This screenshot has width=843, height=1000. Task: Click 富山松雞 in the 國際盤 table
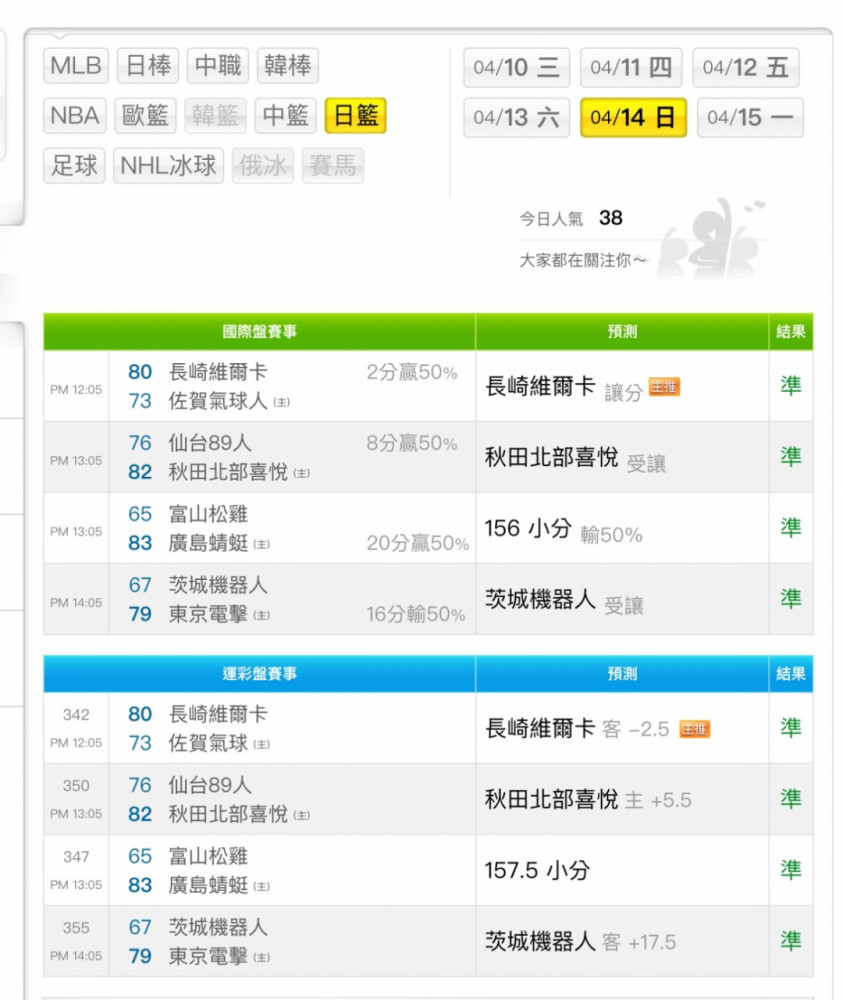point(208,514)
